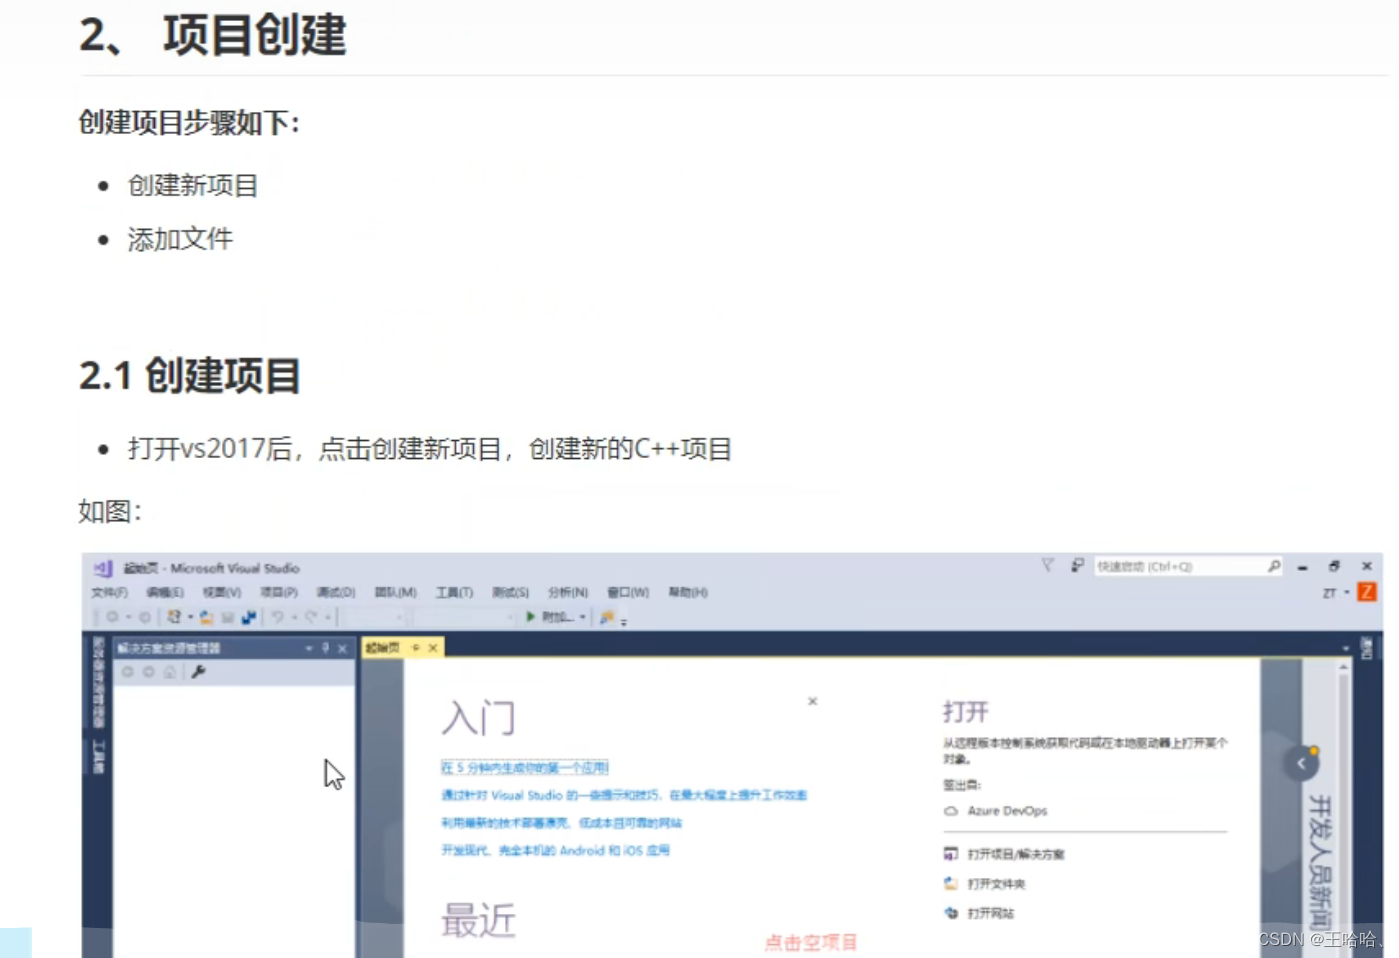Screen dimensions: 1399x958
Task: Click the Save toolbar icon
Action: [228, 618]
